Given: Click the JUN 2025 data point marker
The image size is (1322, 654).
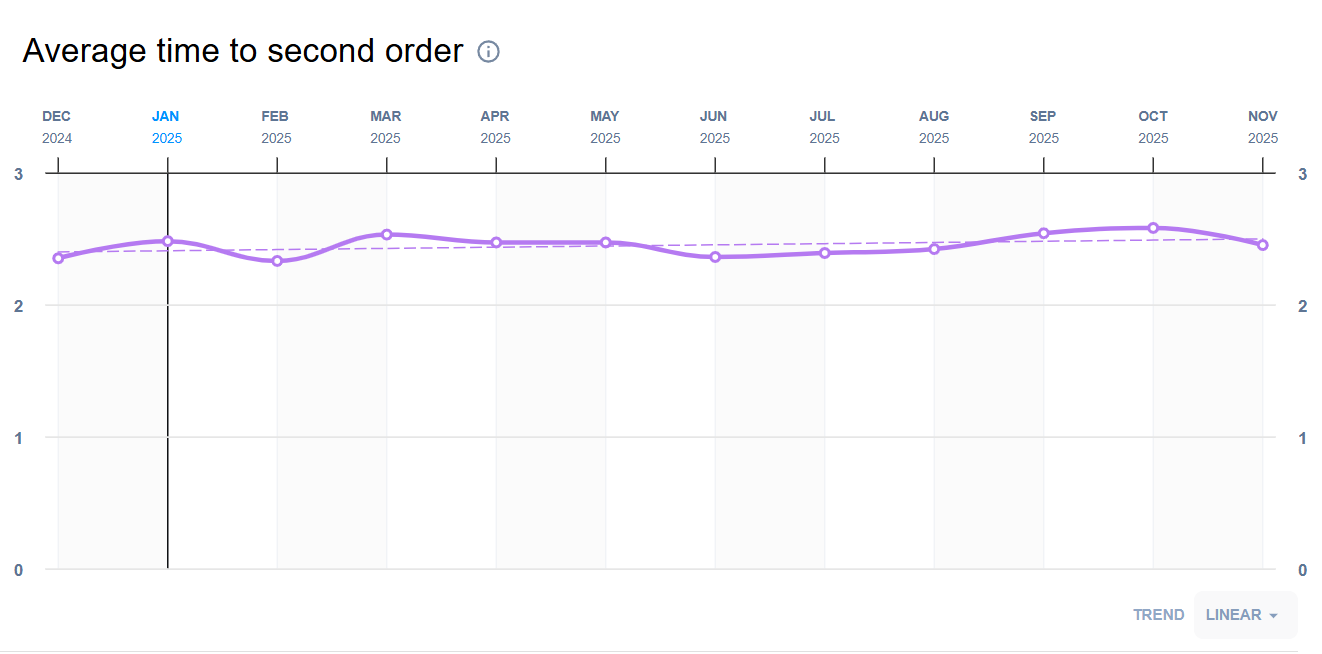Looking at the screenshot, I should [x=715, y=257].
